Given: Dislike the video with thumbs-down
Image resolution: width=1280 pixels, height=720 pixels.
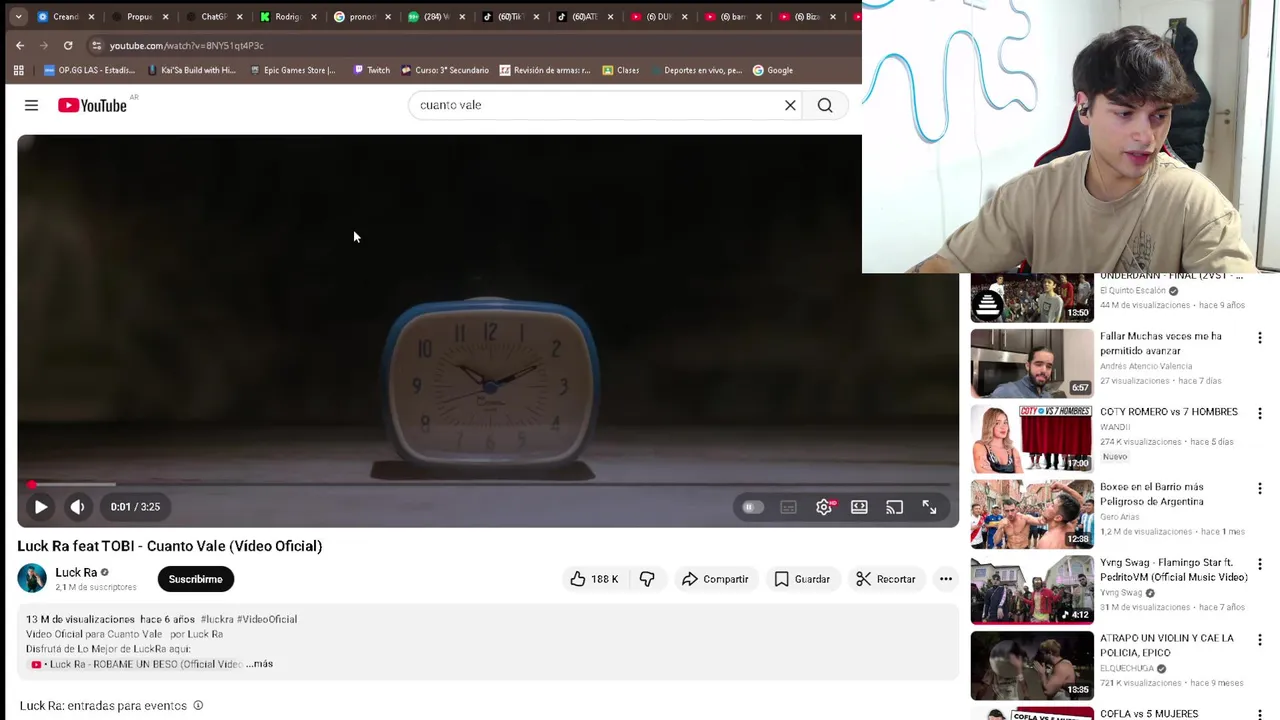Looking at the screenshot, I should pyautogui.click(x=647, y=579).
